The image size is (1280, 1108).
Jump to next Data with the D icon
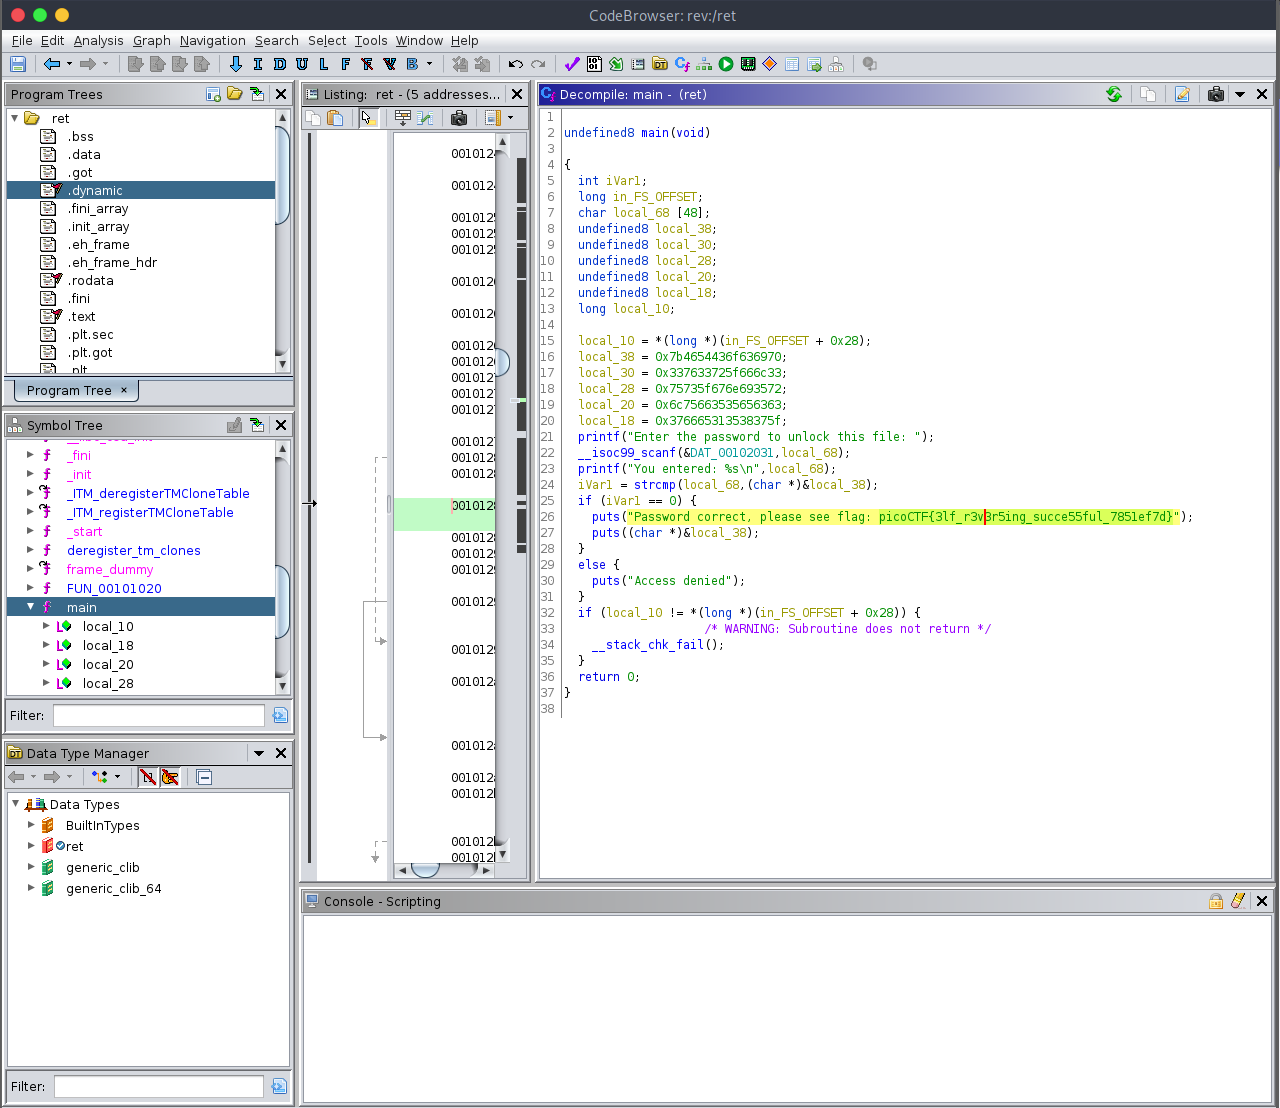point(280,64)
